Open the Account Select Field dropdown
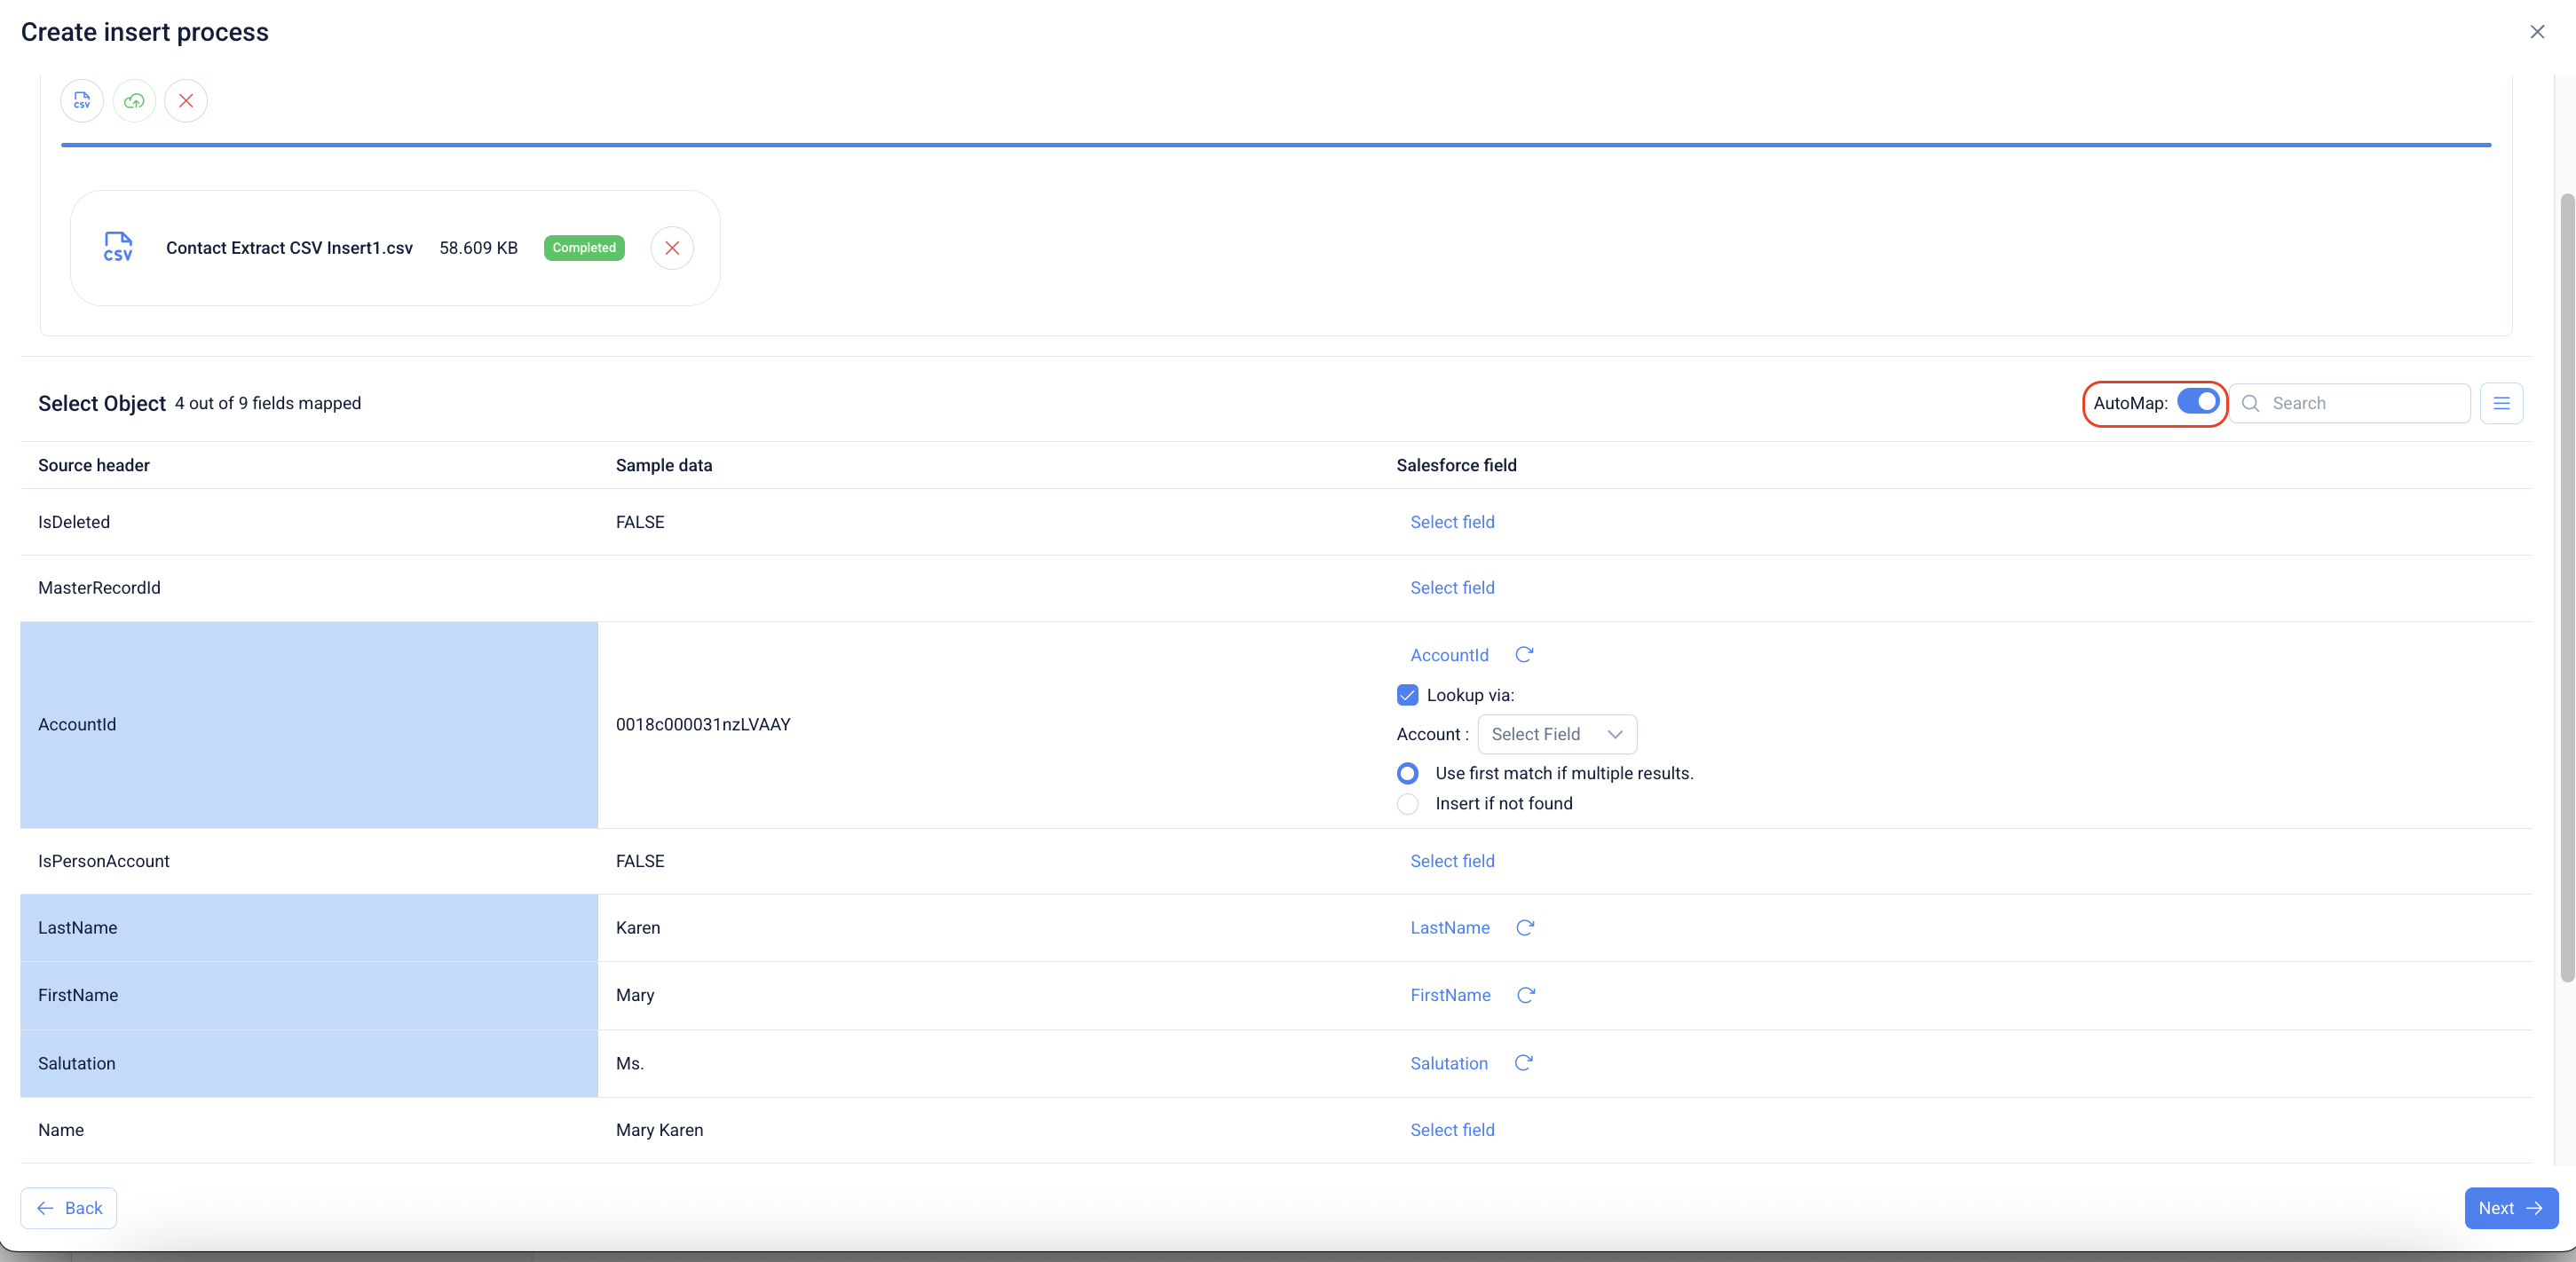This screenshot has height=1262, width=2576. click(1556, 734)
